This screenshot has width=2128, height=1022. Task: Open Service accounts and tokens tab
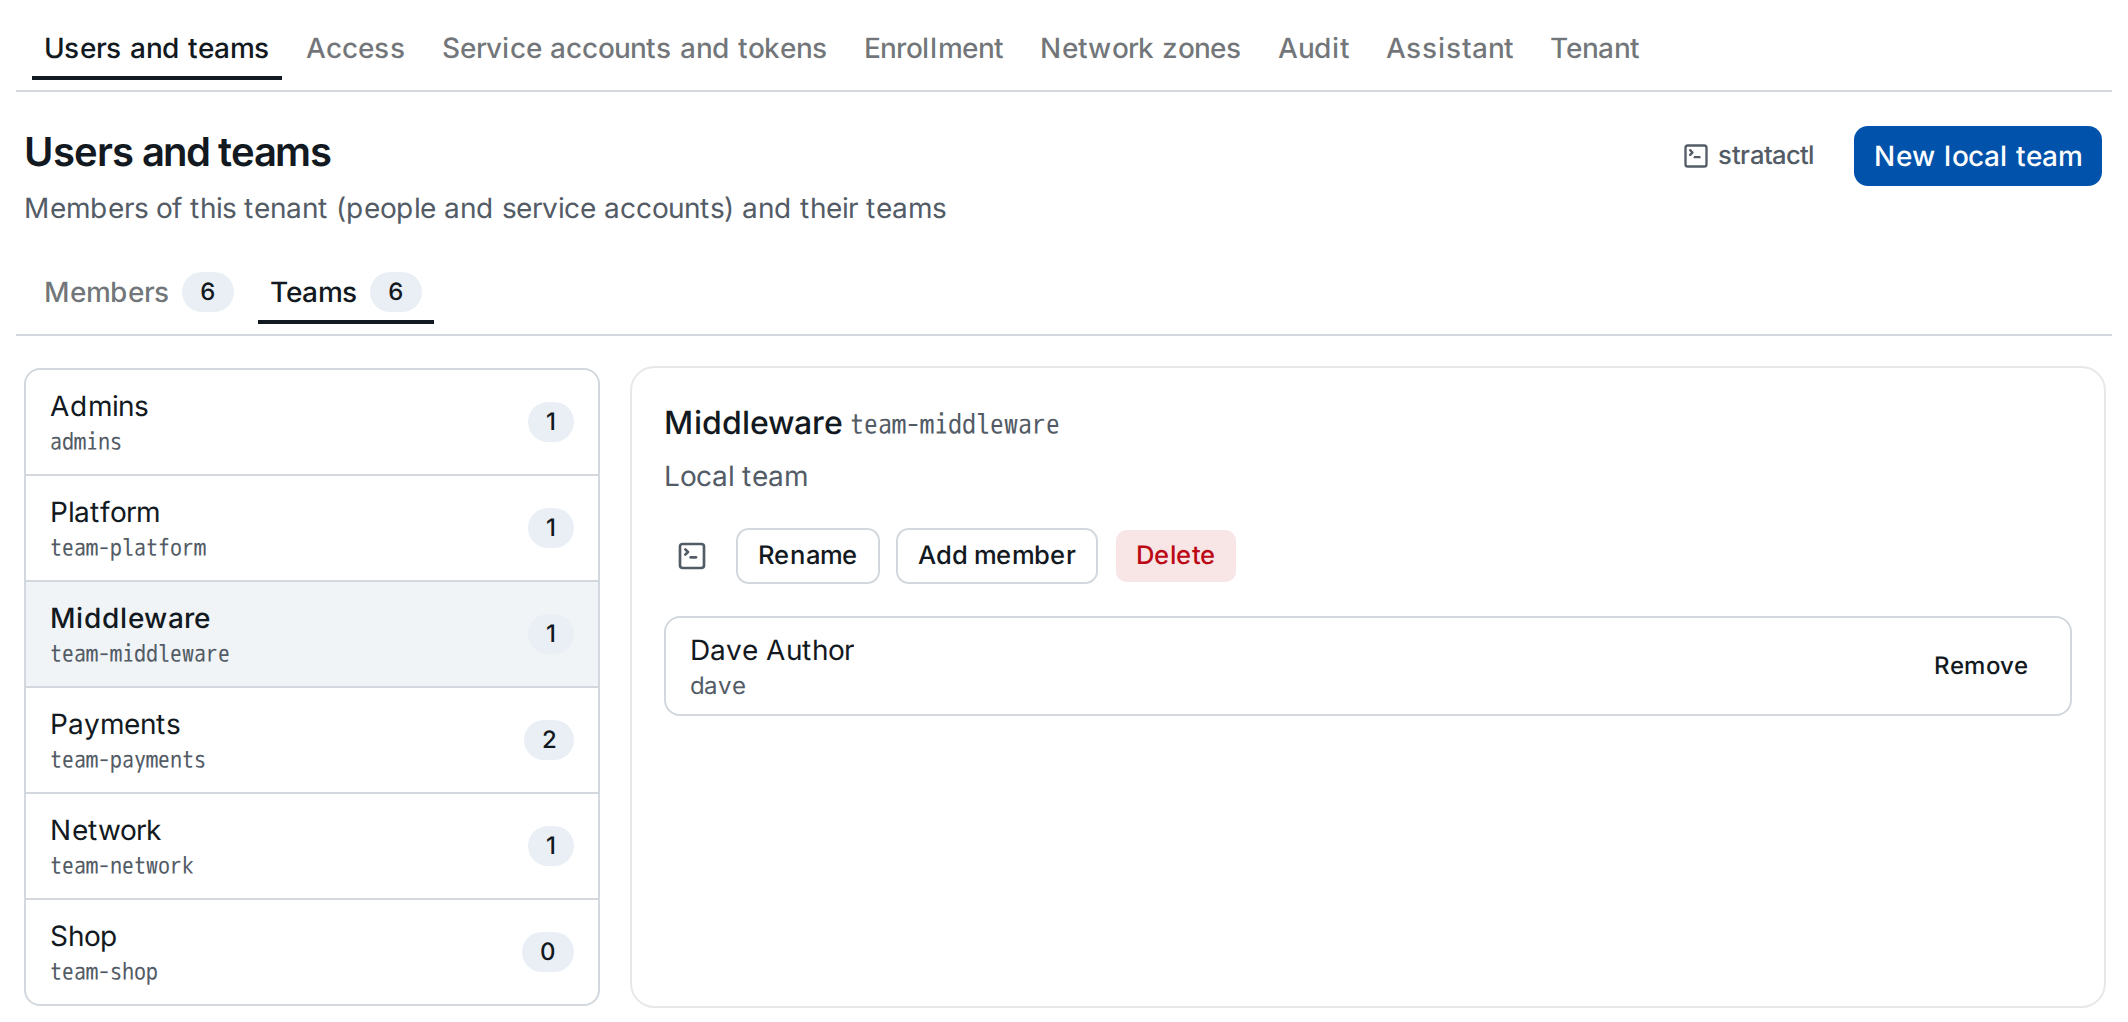634,48
